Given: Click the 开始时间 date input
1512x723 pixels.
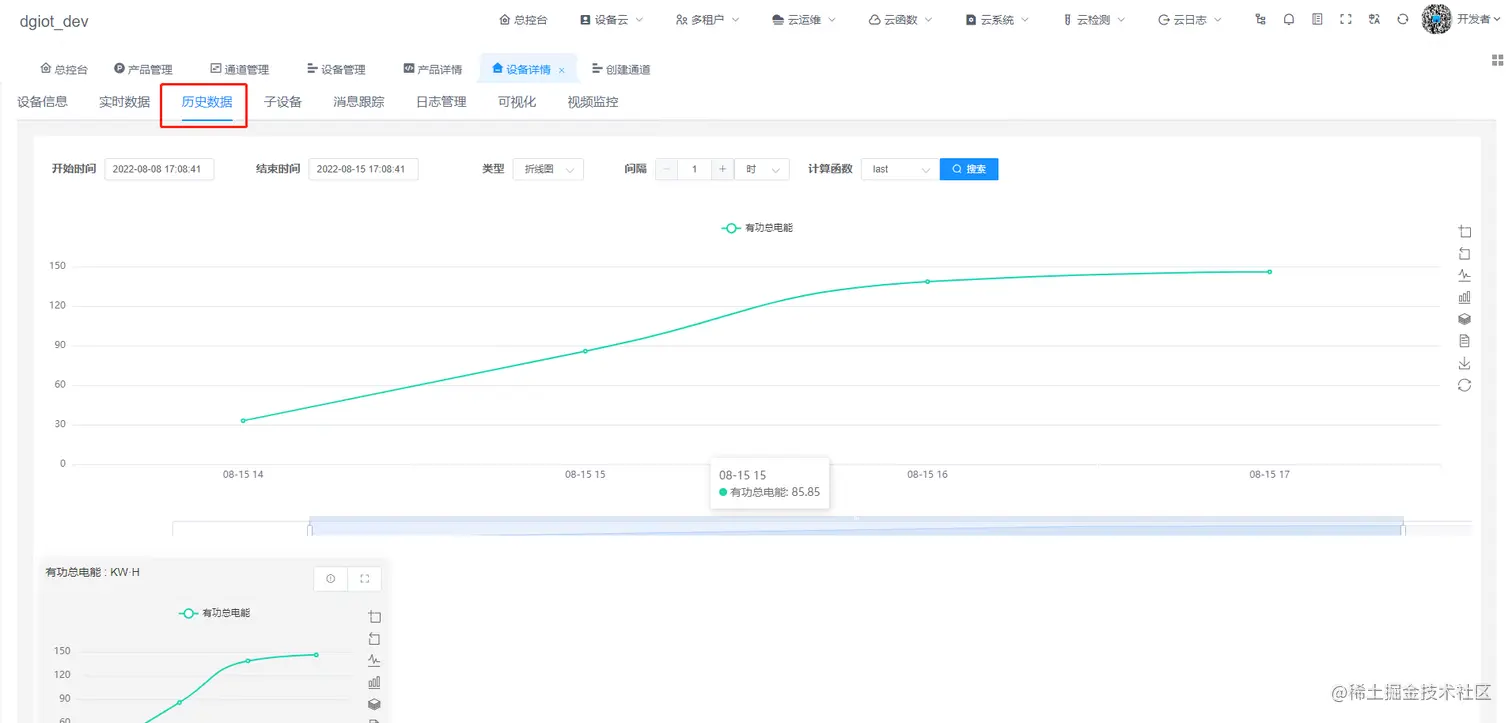Looking at the screenshot, I should click(x=159, y=169).
